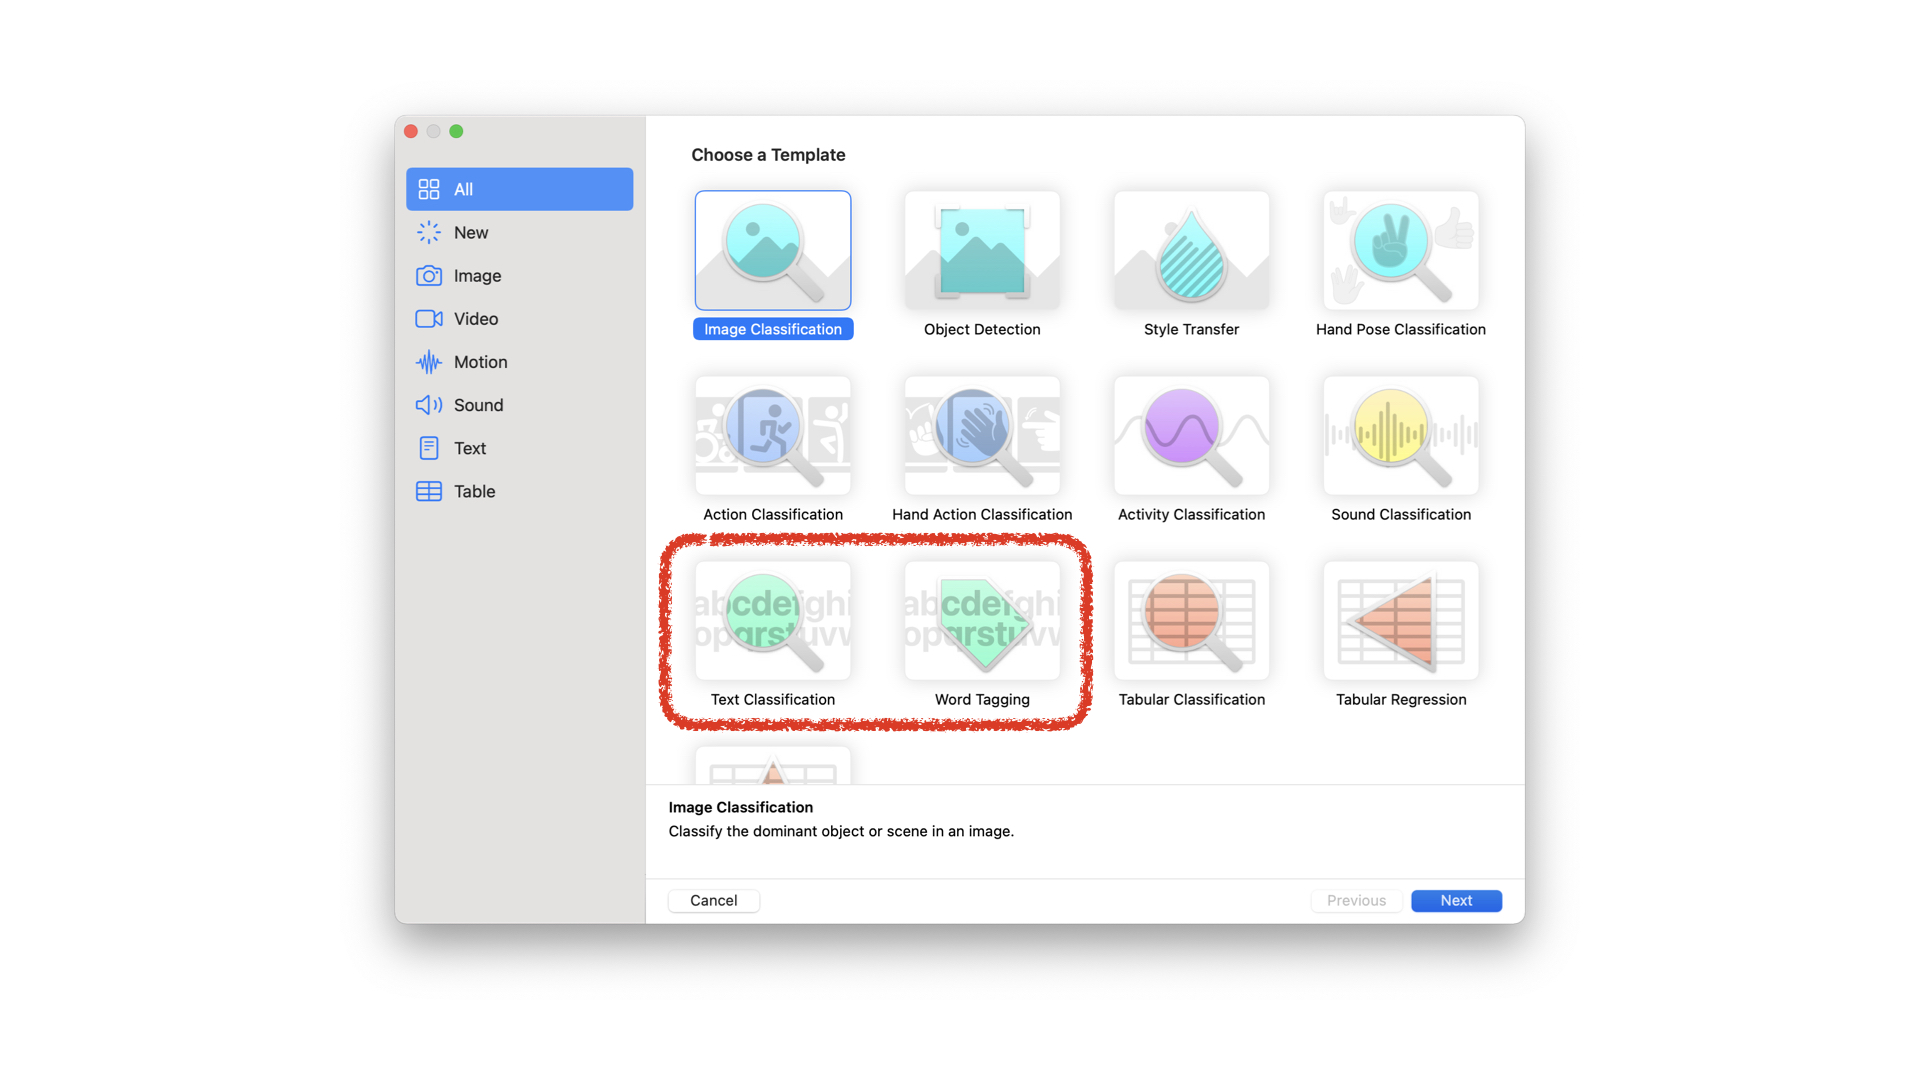Open the Motion template category
This screenshot has height=1080, width=1920.
519,361
